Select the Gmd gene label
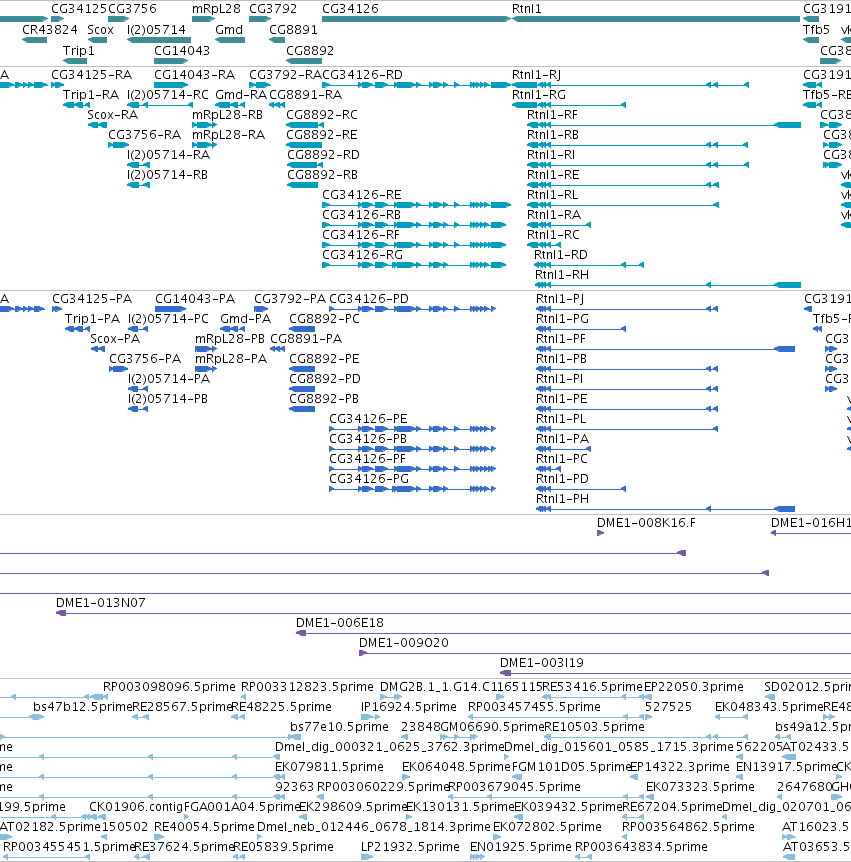This screenshot has height=862, width=851. click(x=229, y=30)
